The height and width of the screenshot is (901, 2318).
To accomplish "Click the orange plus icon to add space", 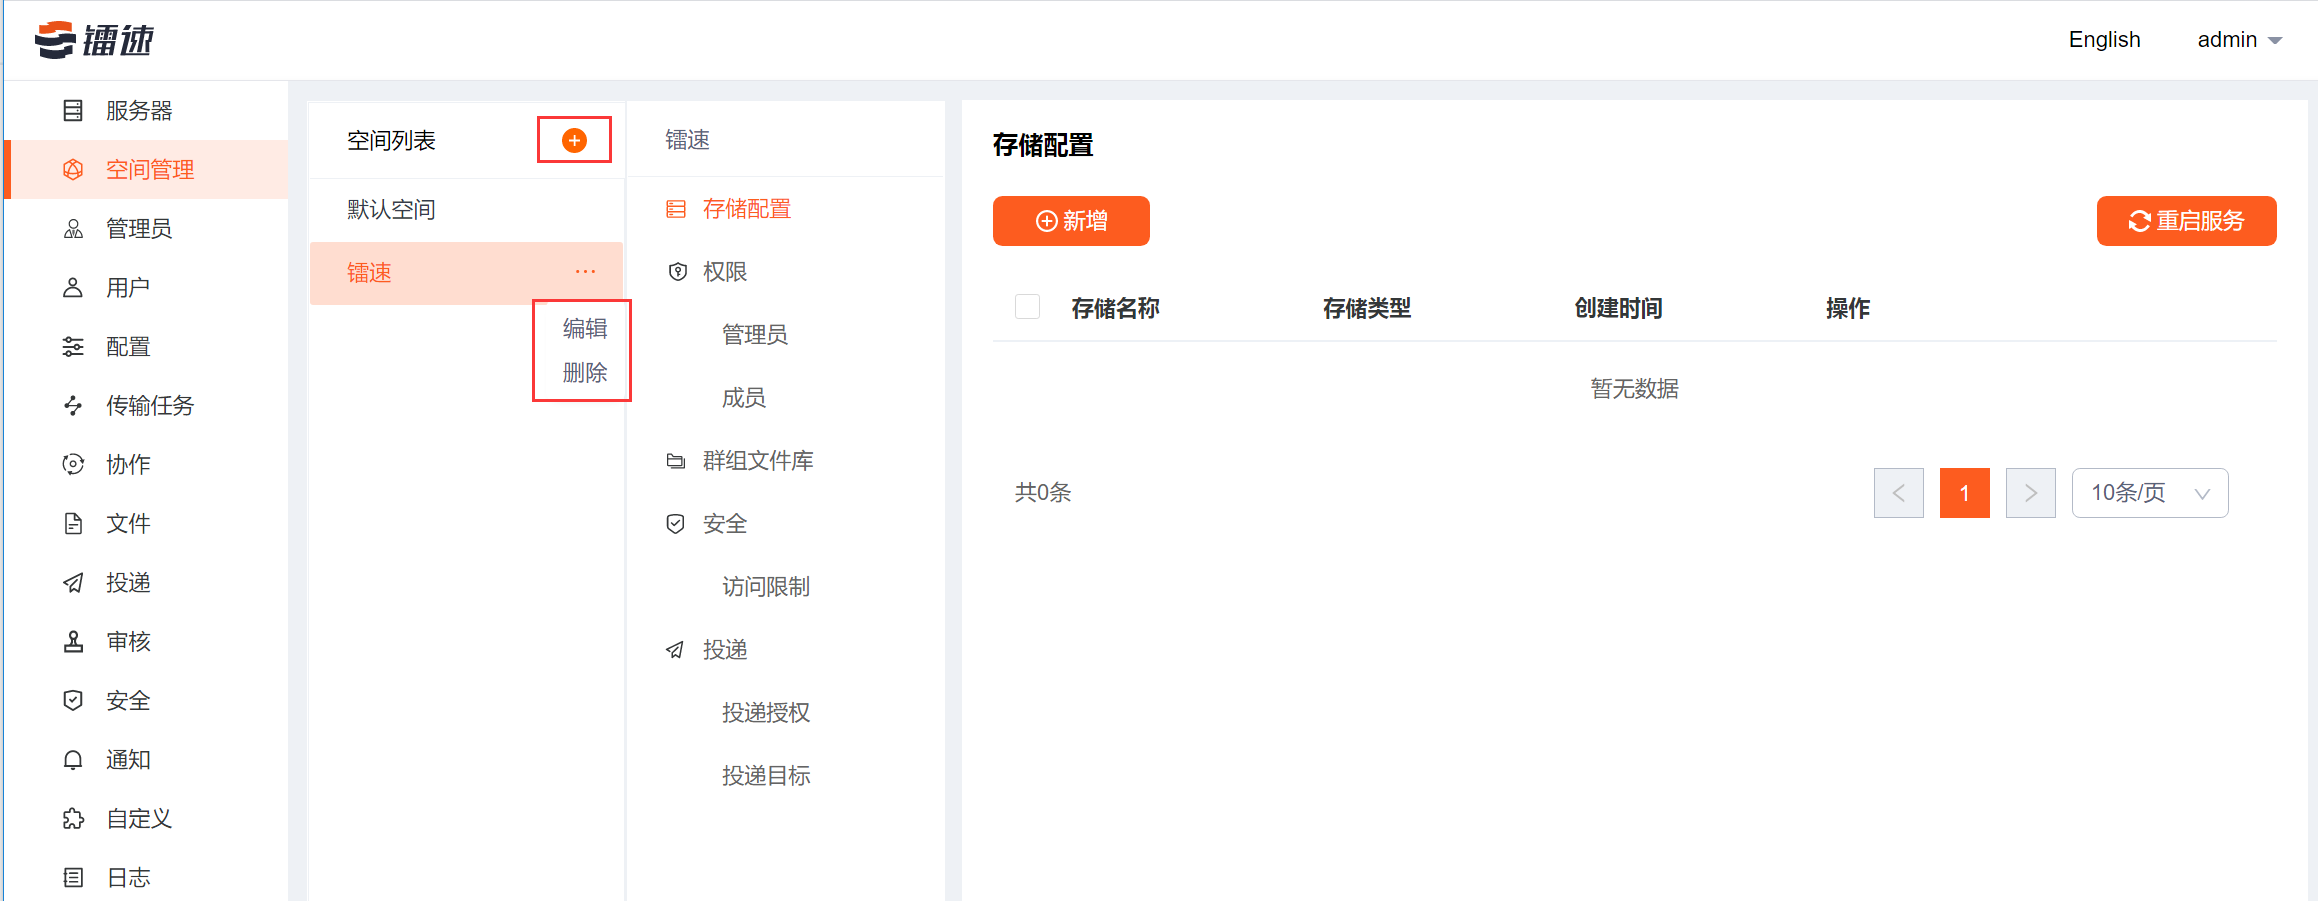I will click(574, 141).
